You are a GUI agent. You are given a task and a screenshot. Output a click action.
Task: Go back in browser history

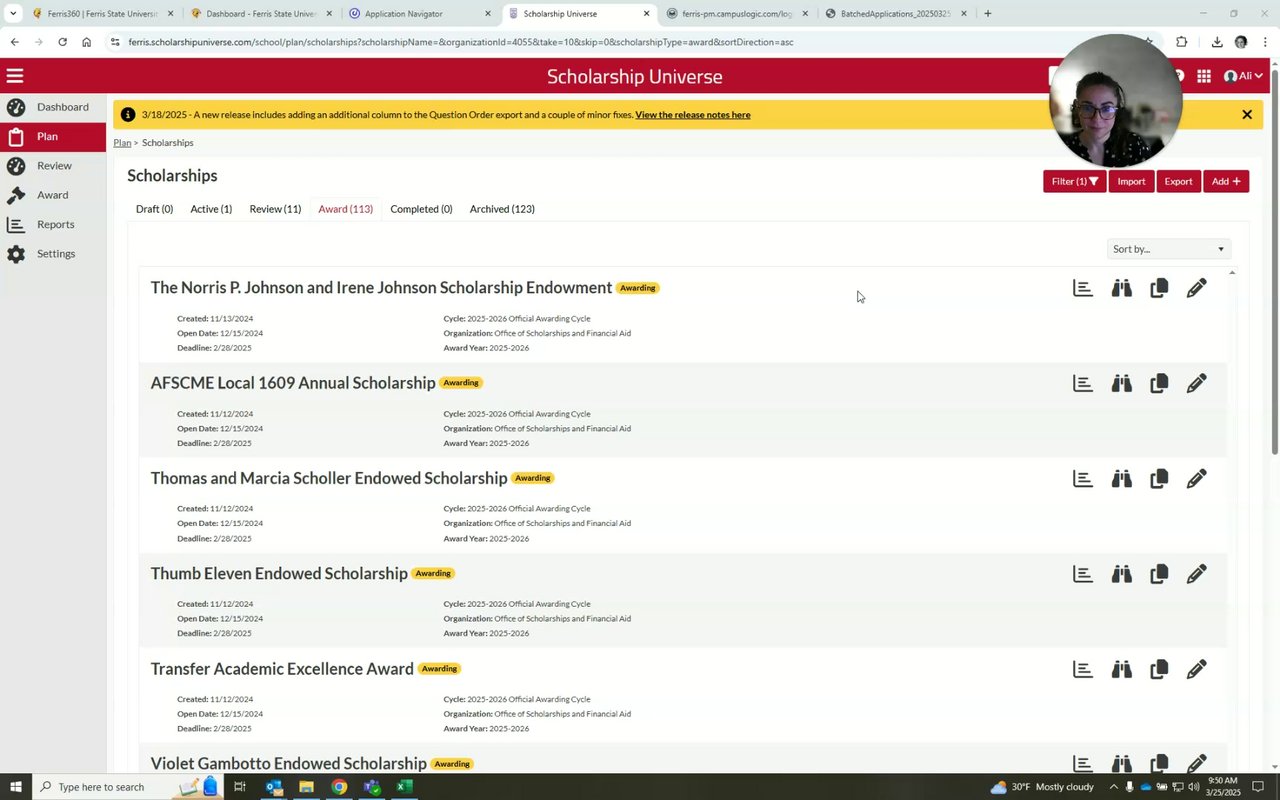(14, 42)
